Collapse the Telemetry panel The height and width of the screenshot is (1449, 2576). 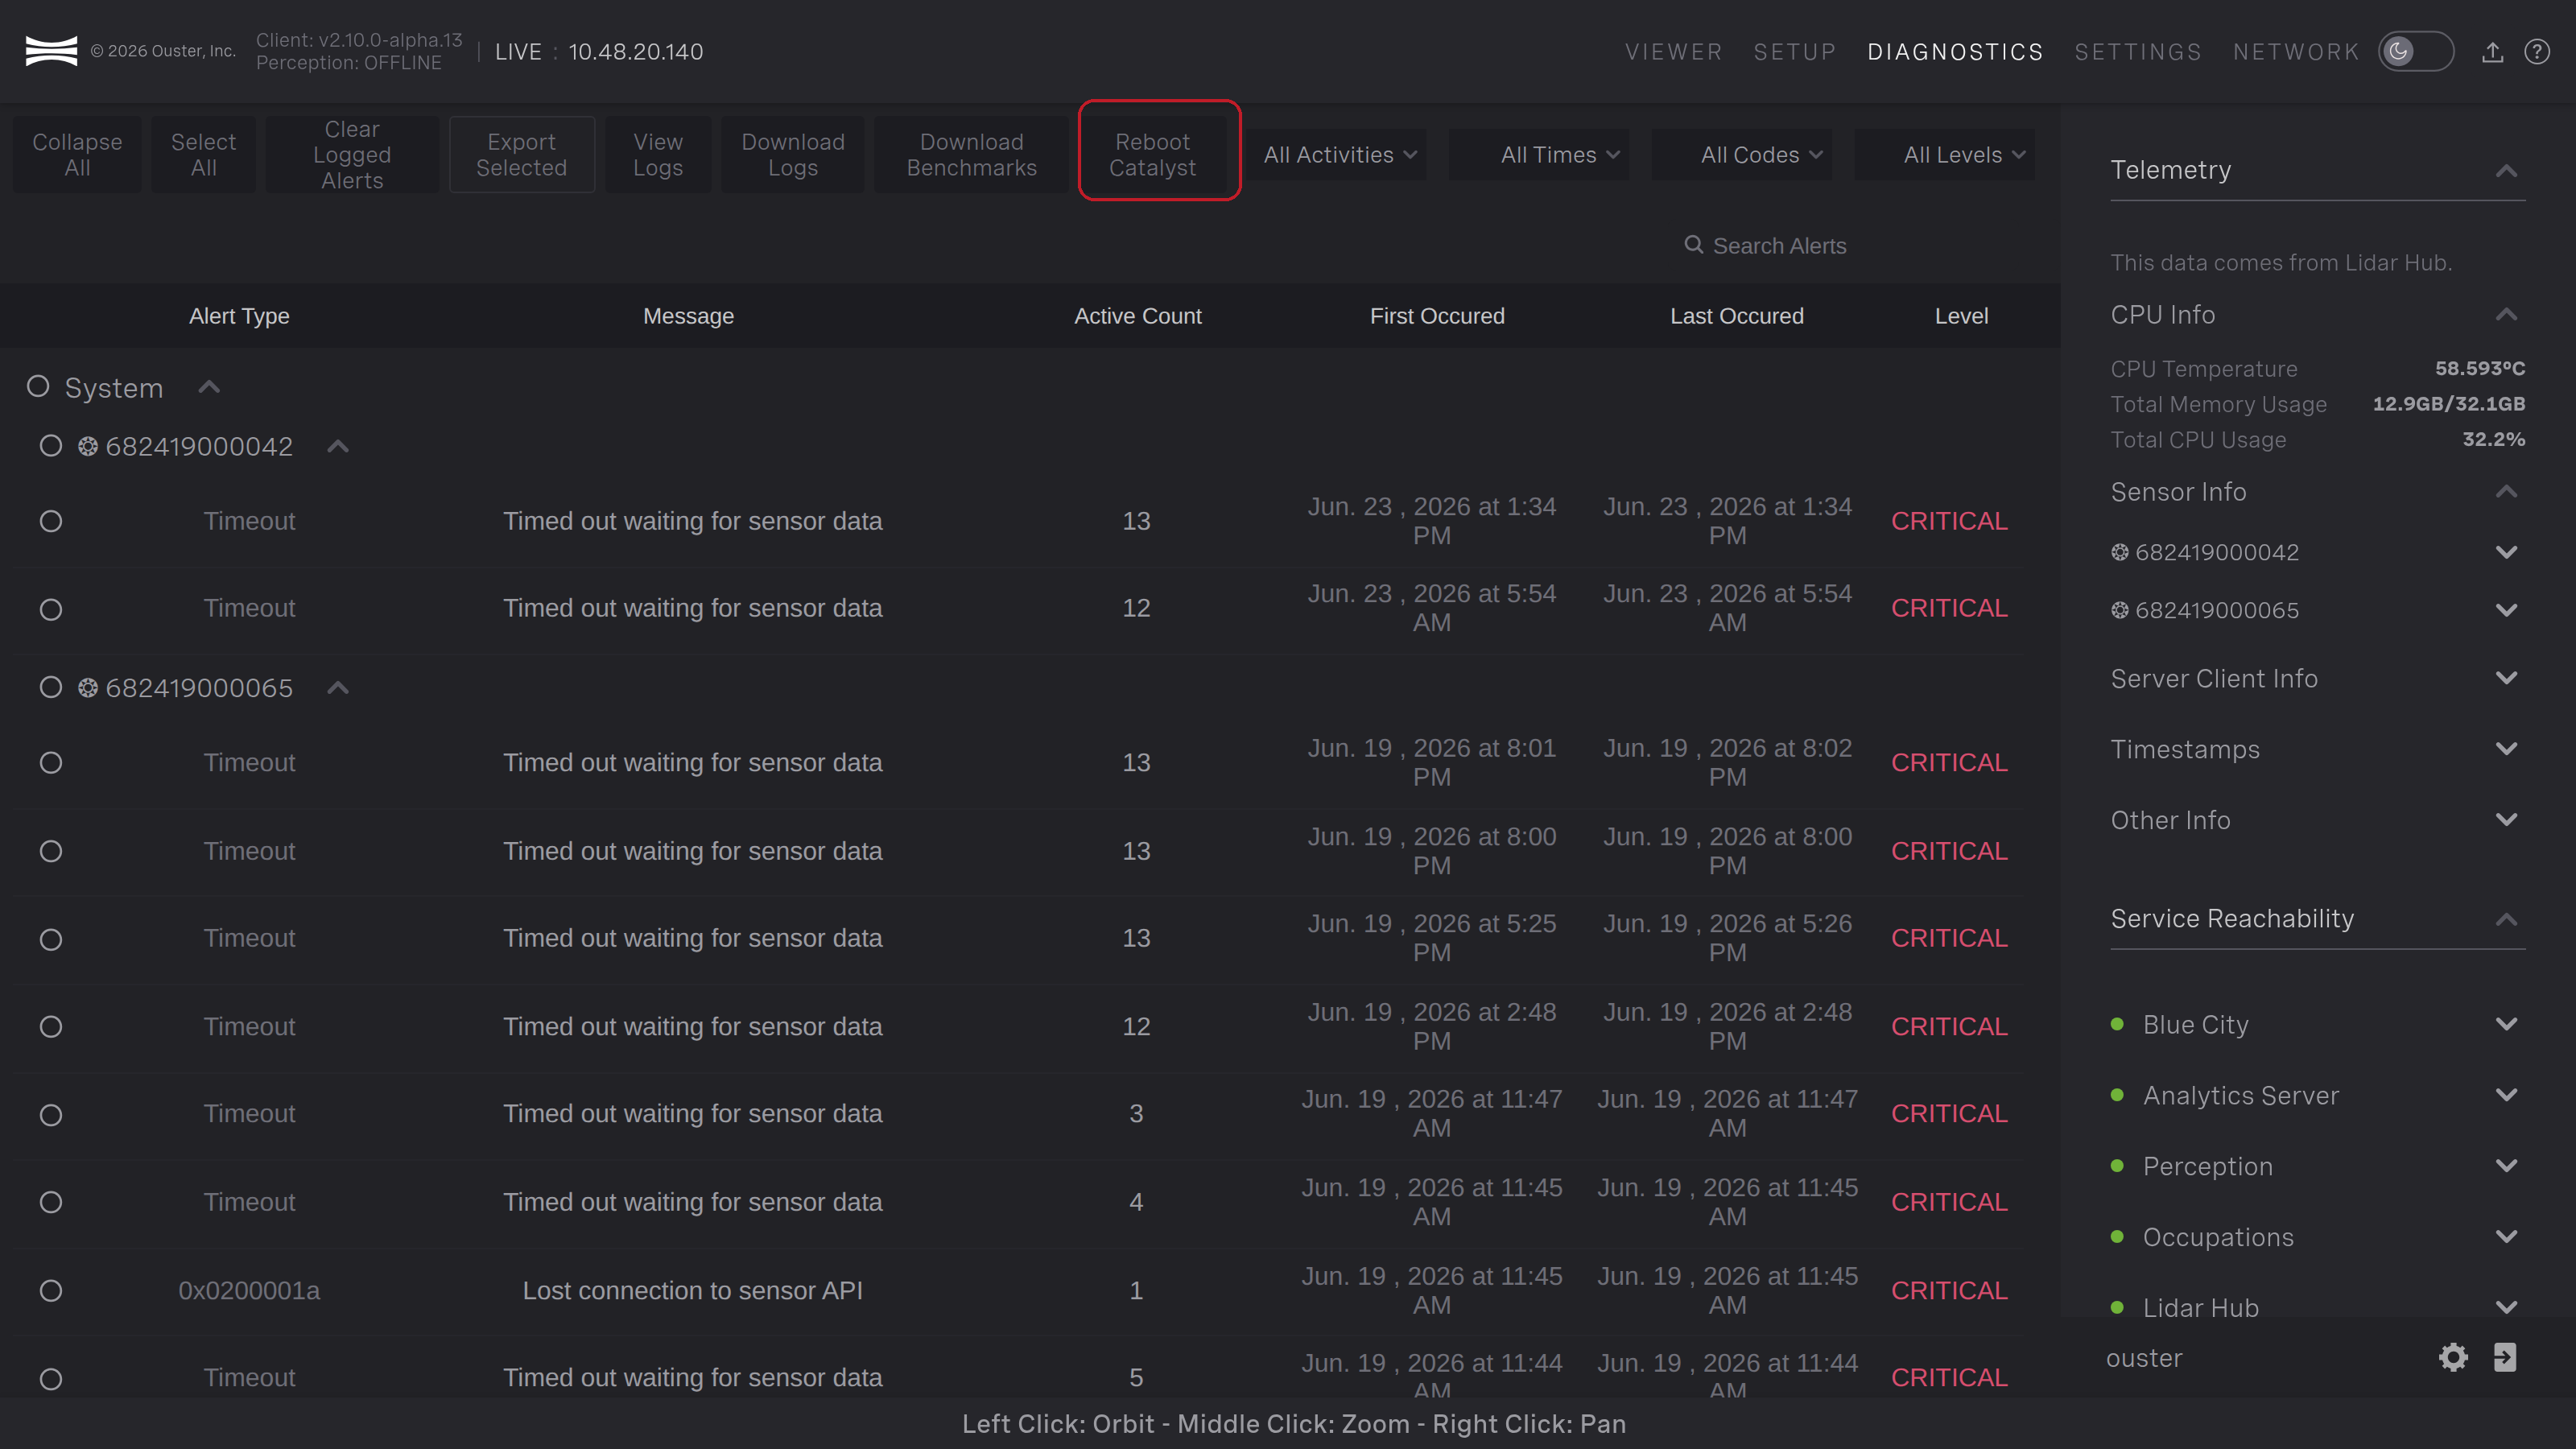click(x=2506, y=171)
